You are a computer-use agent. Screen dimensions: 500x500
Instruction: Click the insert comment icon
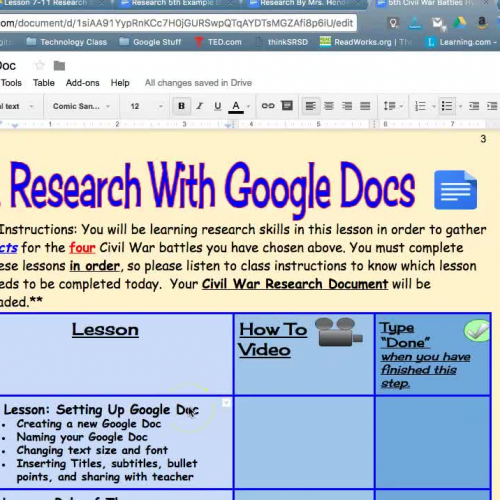coord(287,106)
